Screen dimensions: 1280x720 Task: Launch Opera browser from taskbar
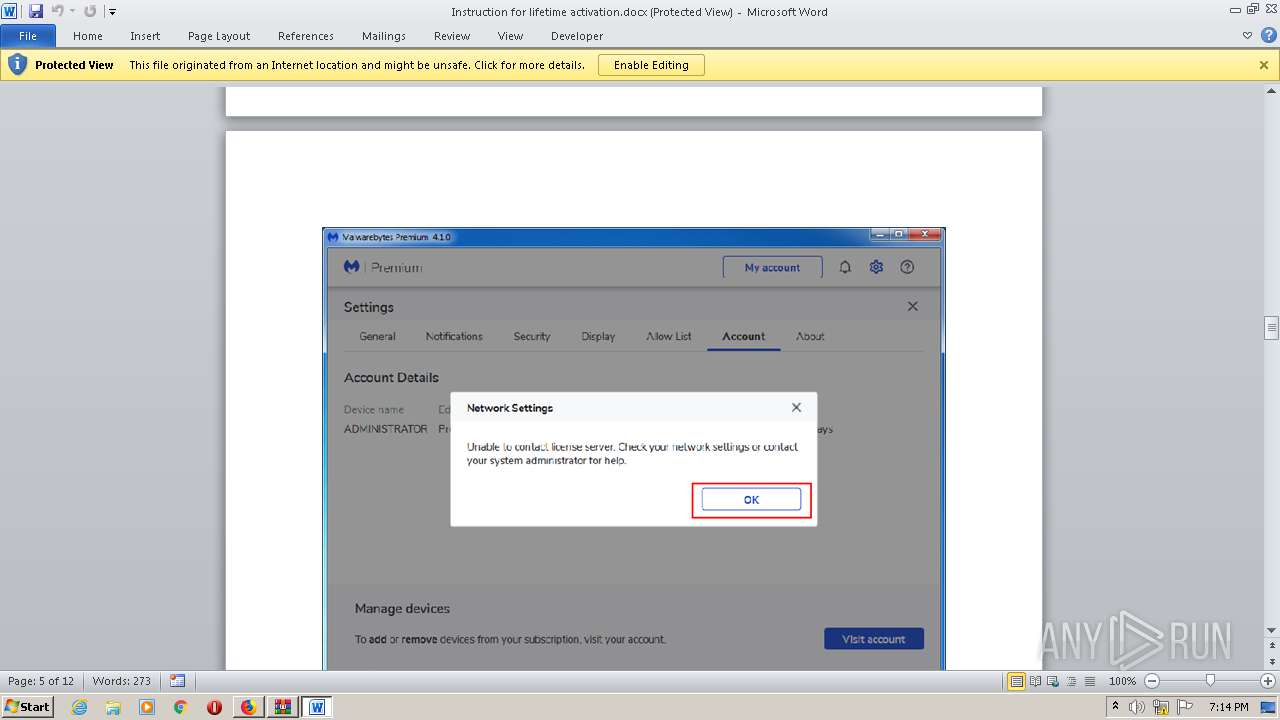point(214,707)
